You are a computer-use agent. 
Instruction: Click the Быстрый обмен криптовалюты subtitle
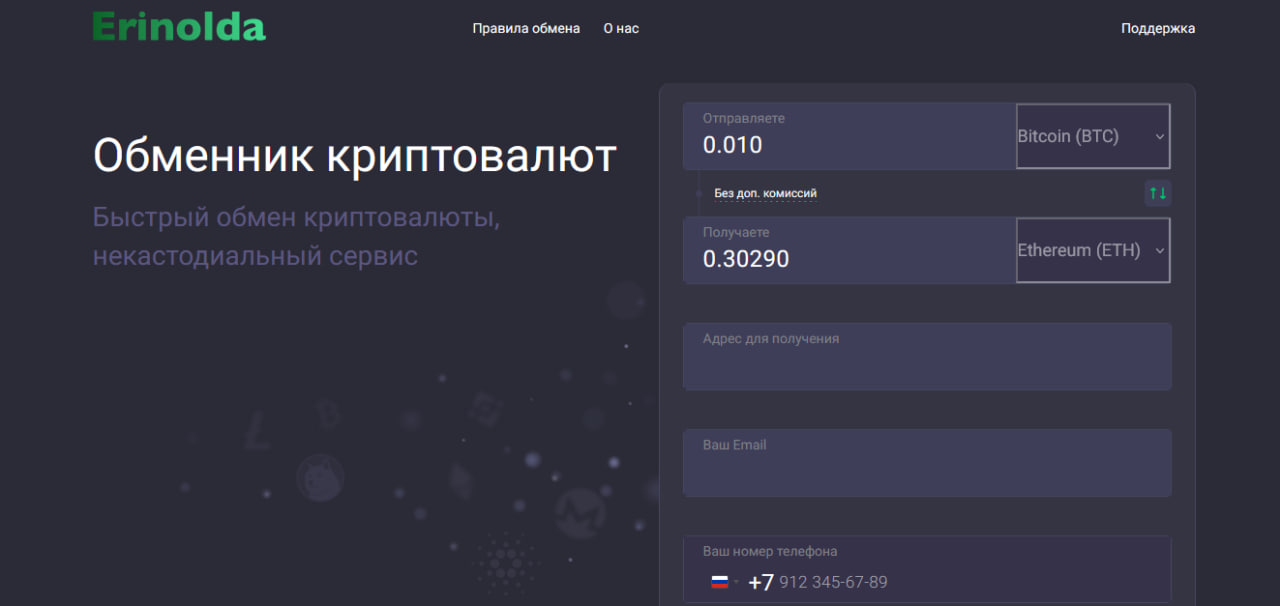coord(296,236)
